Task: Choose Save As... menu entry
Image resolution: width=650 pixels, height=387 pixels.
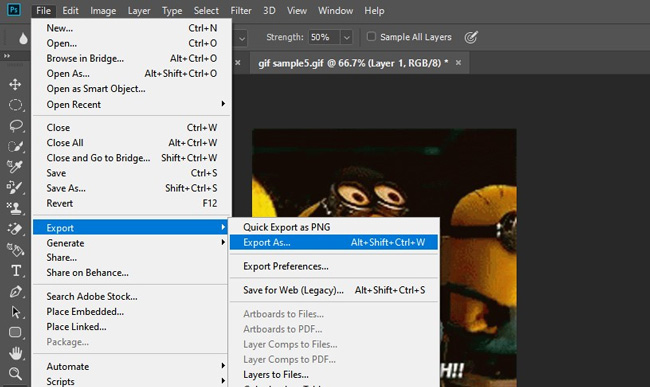Action: point(131,188)
